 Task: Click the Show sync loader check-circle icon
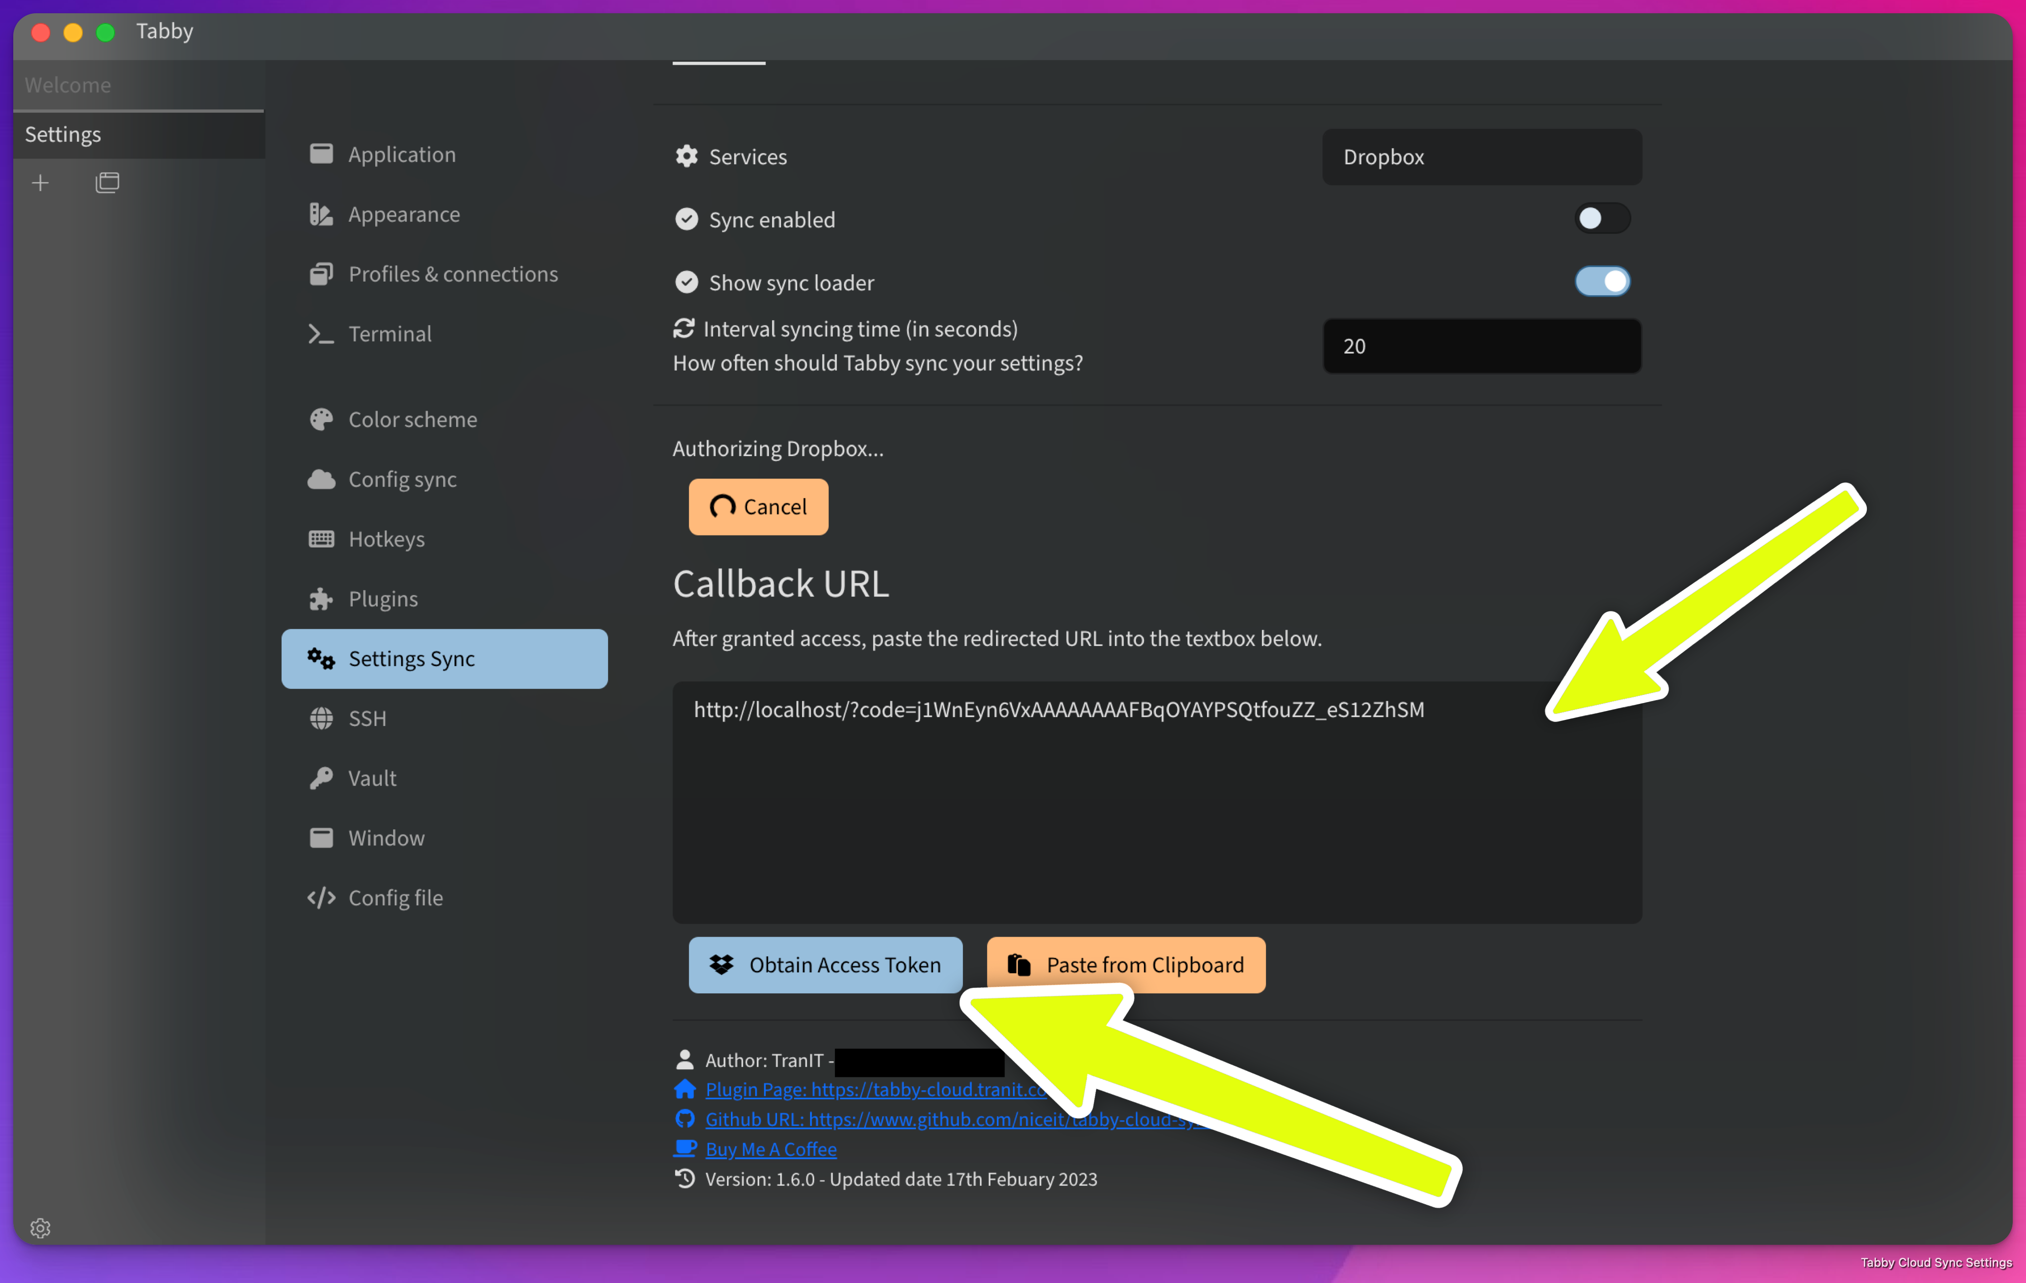tap(686, 282)
